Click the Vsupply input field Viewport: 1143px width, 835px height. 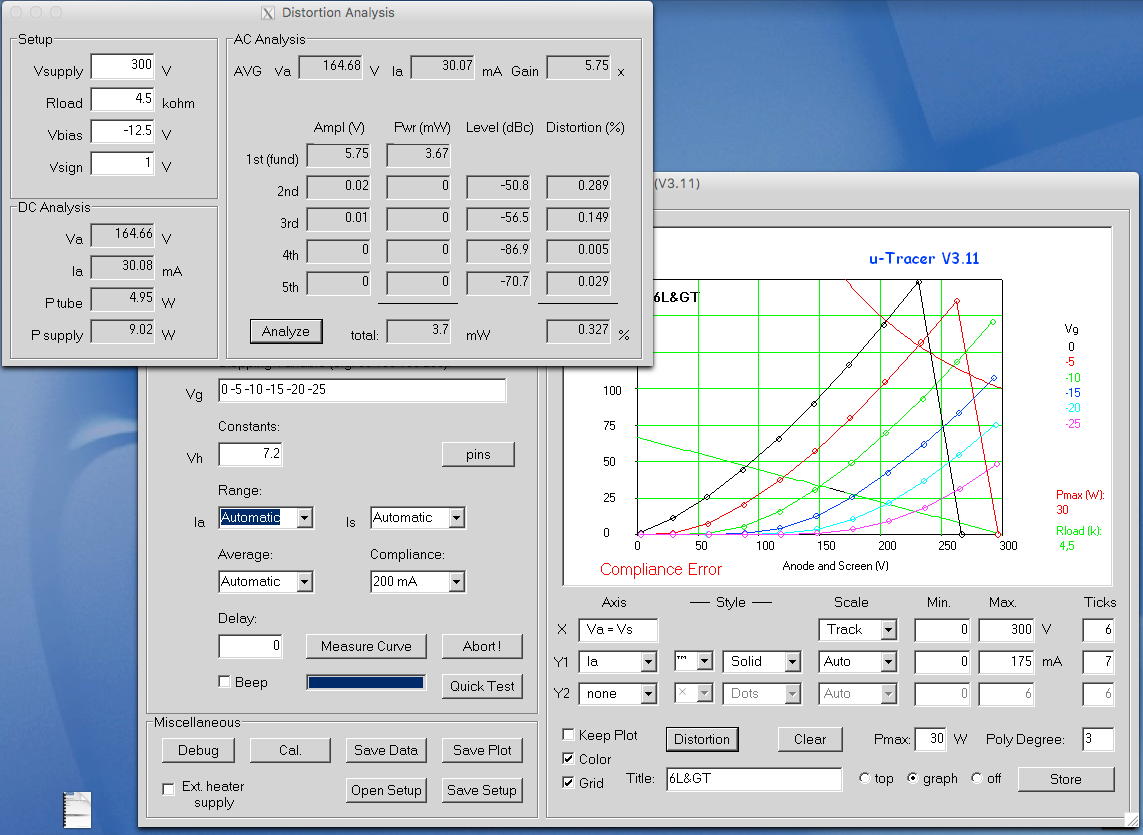coord(122,66)
